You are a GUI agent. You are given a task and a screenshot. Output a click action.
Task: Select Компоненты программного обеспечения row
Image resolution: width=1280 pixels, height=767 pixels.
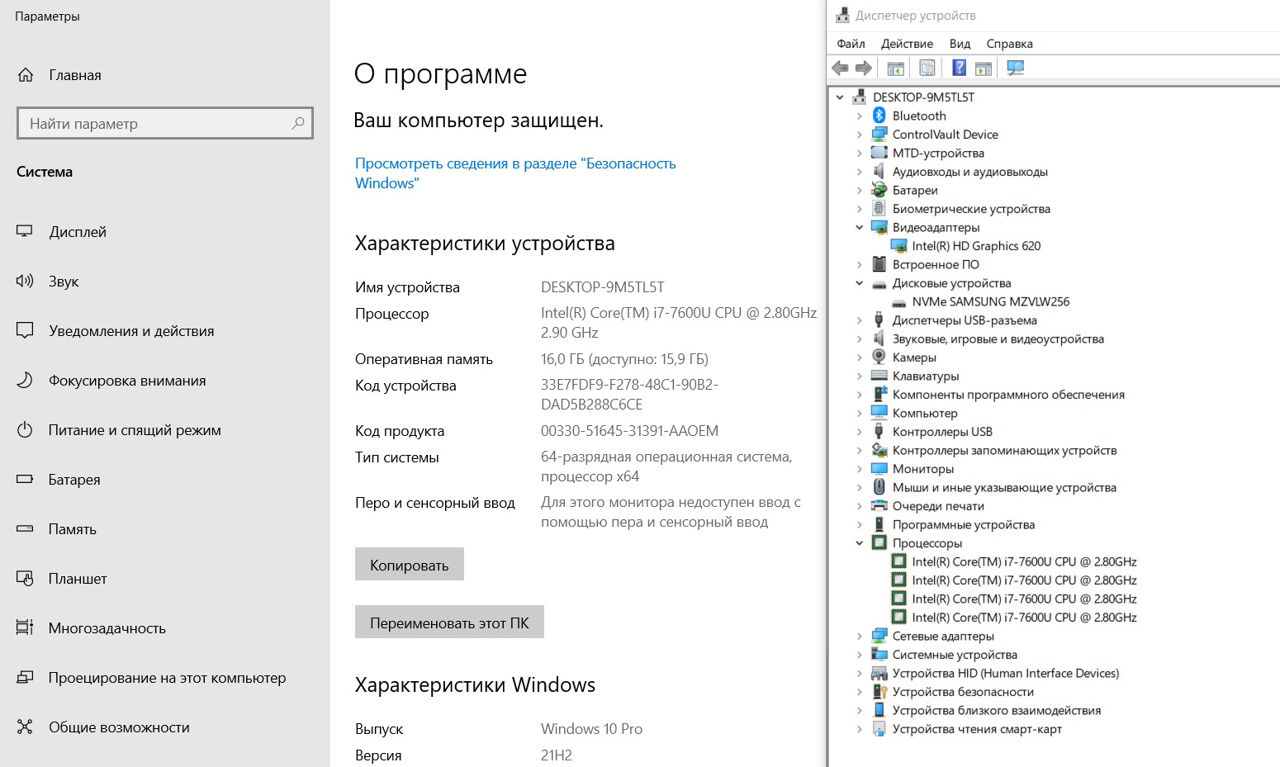1008,395
